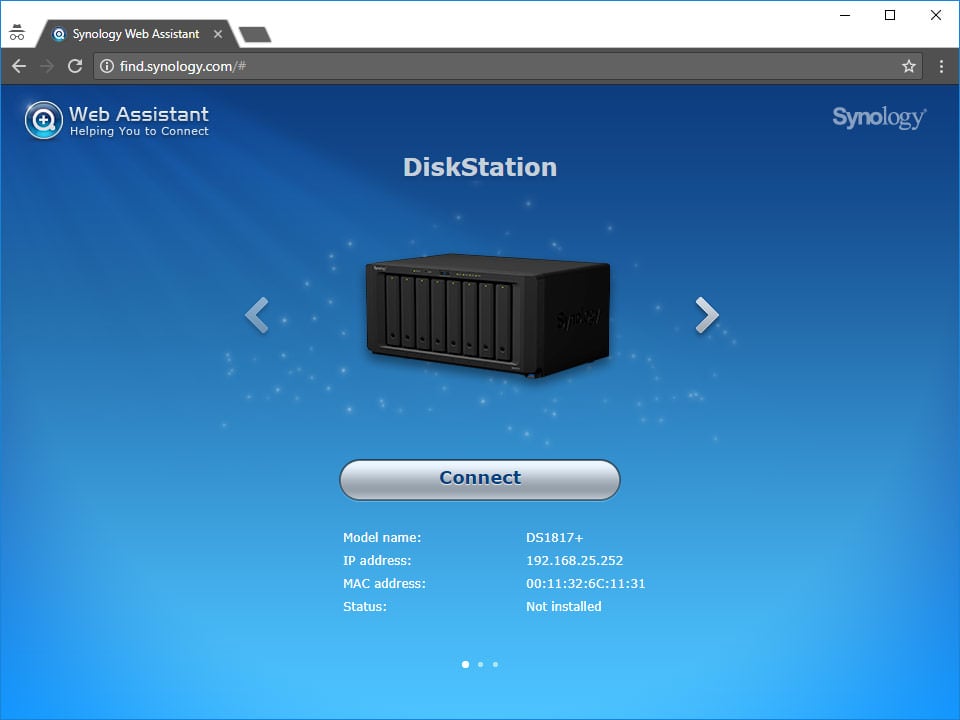Show next device with right chevron
960x720 pixels.
pos(707,315)
